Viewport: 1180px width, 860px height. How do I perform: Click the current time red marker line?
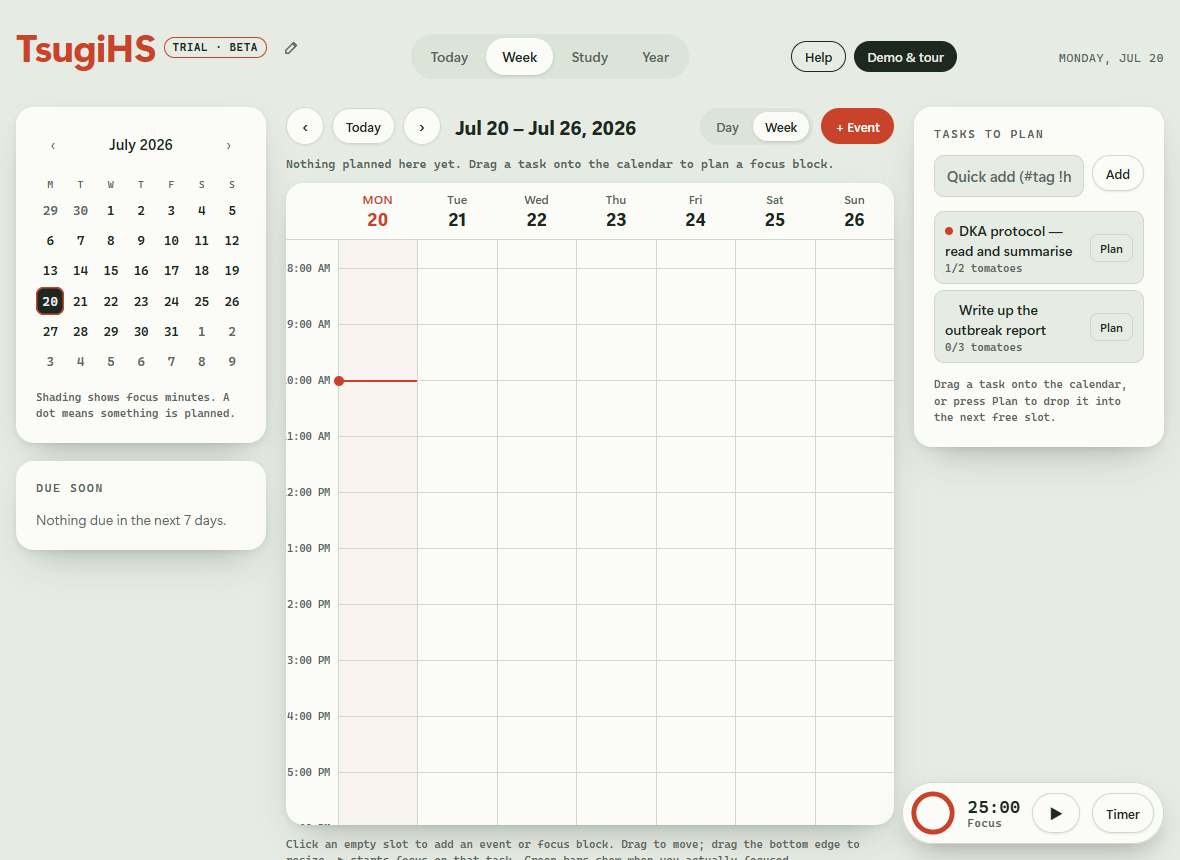click(x=377, y=381)
